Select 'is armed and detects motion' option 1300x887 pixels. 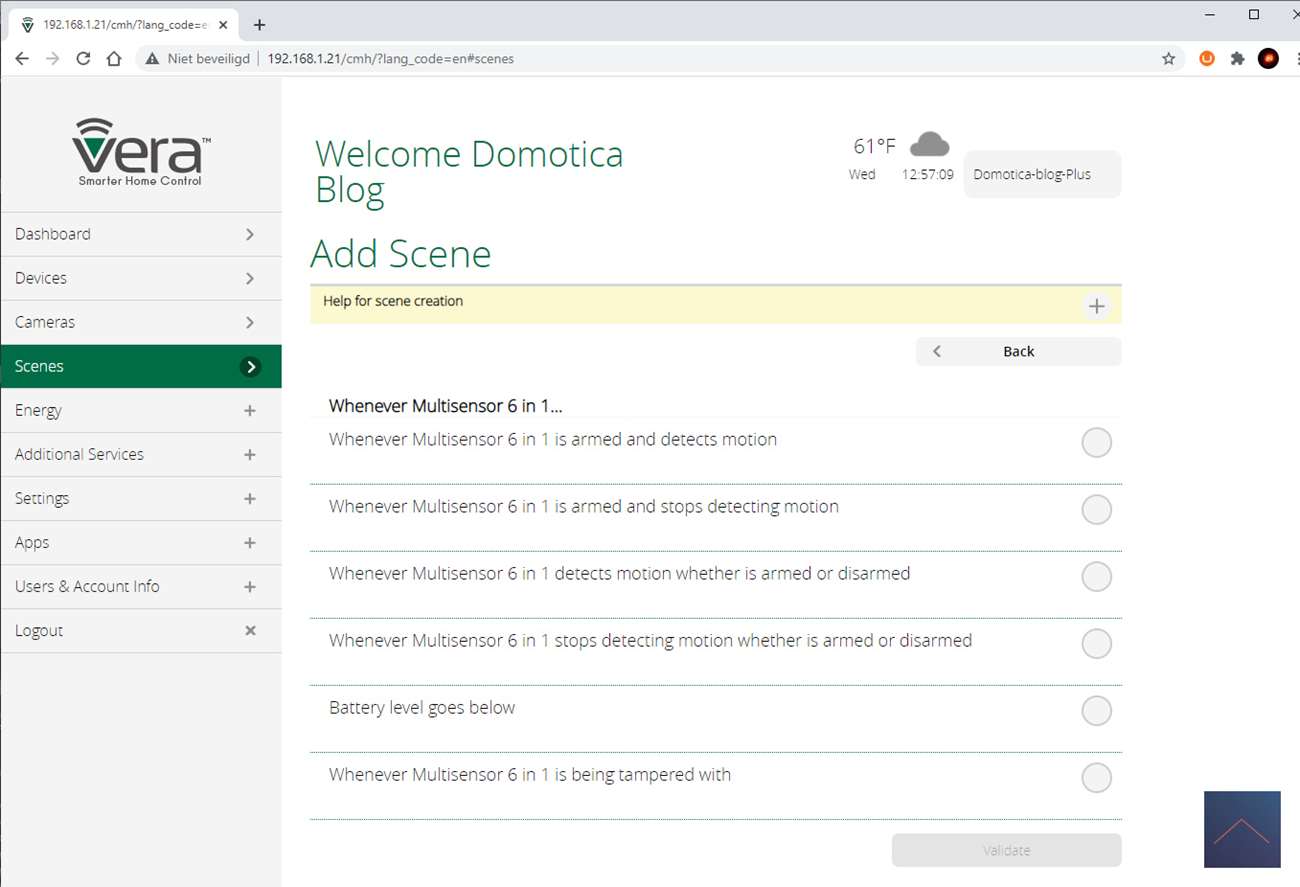tap(1096, 442)
